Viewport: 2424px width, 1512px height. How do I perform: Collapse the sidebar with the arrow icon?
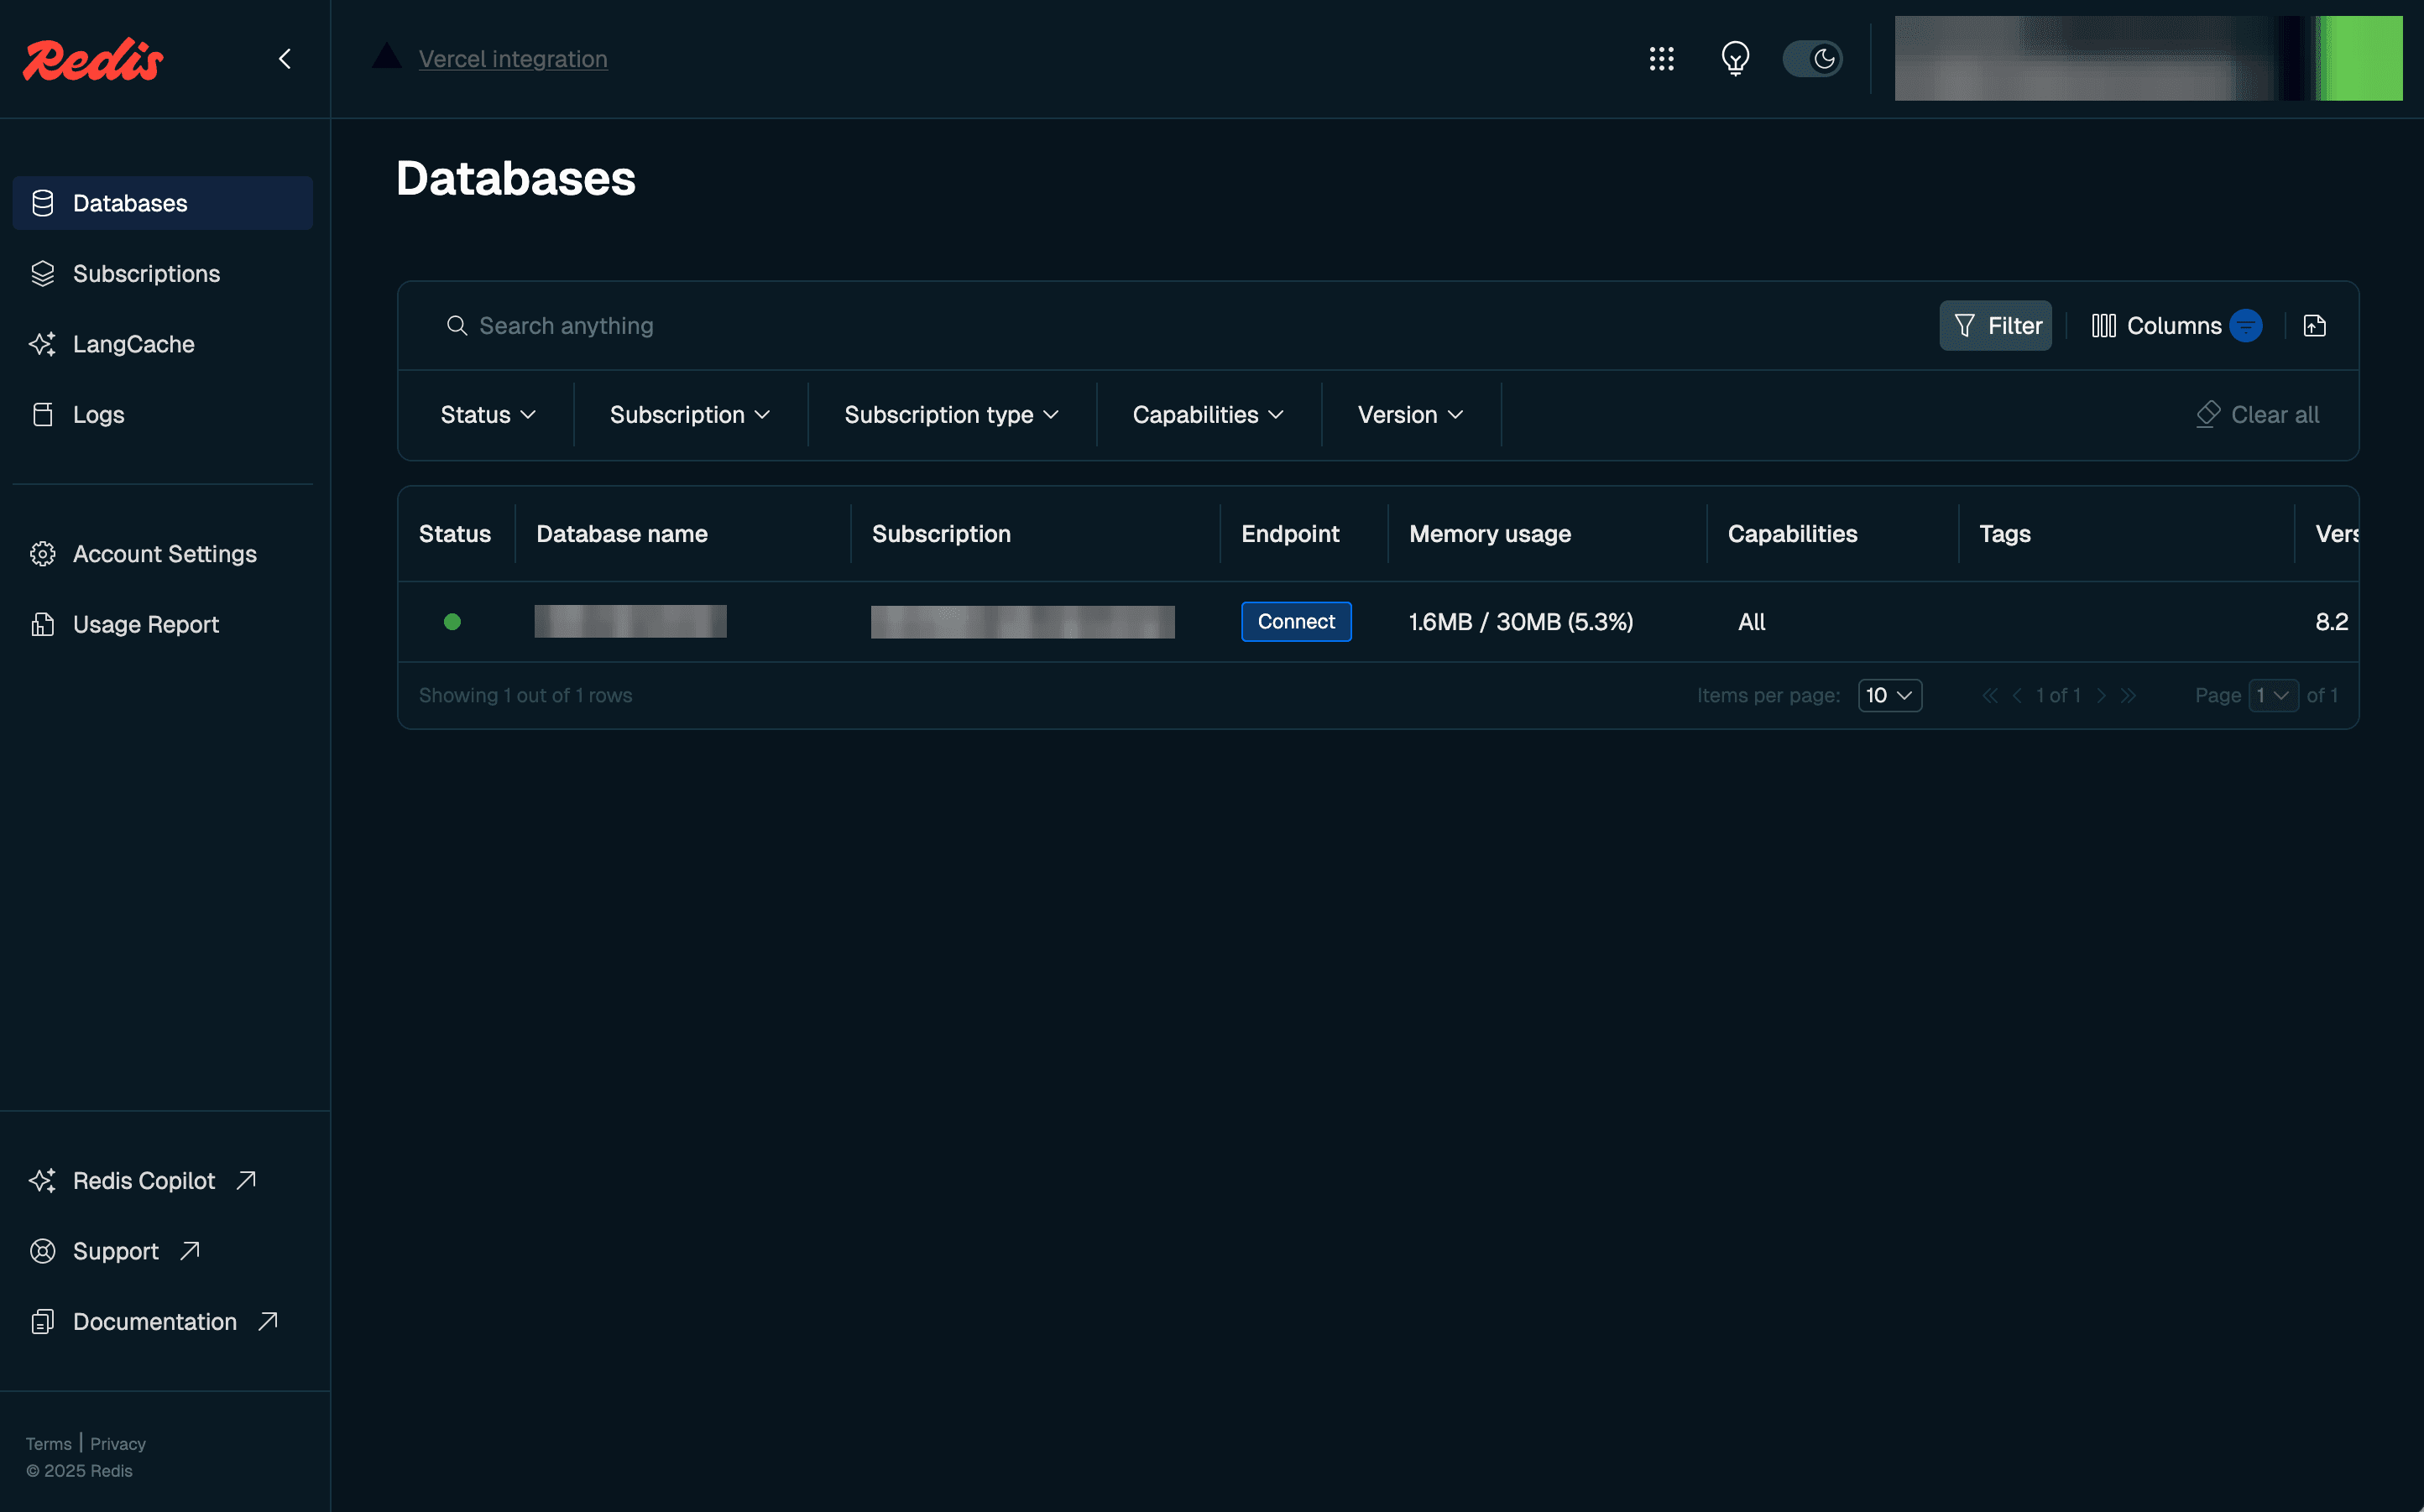[285, 58]
